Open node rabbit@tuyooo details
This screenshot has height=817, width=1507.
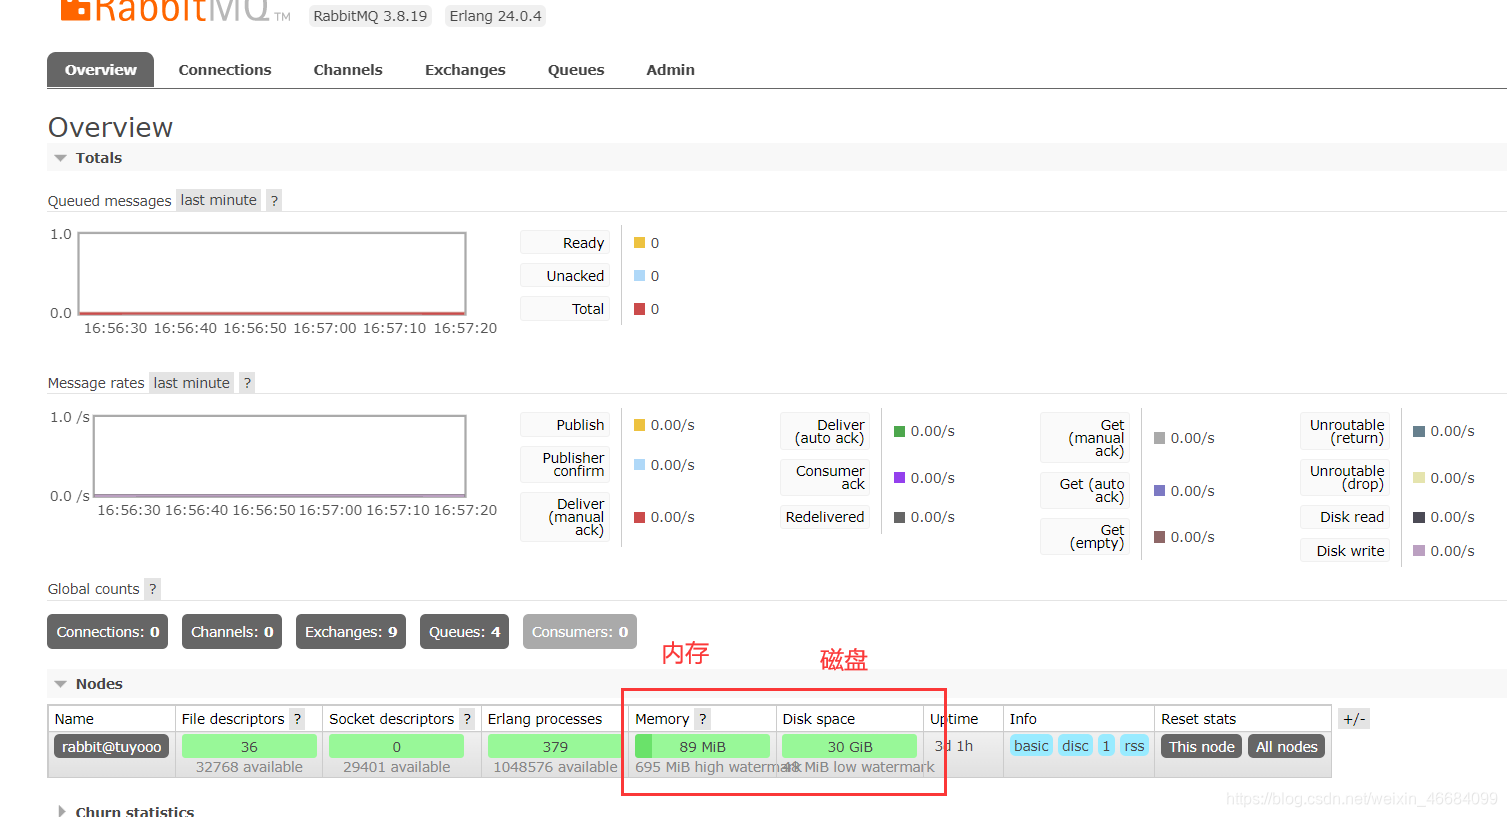(111, 747)
